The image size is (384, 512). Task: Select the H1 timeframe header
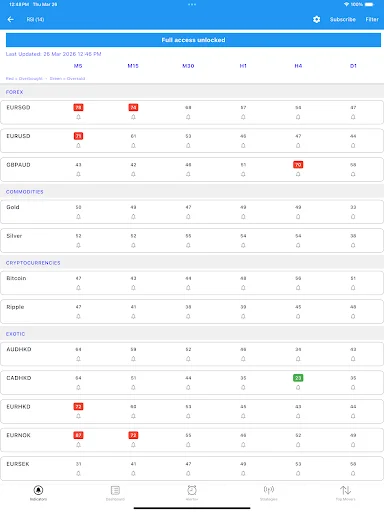click(243, 66)
